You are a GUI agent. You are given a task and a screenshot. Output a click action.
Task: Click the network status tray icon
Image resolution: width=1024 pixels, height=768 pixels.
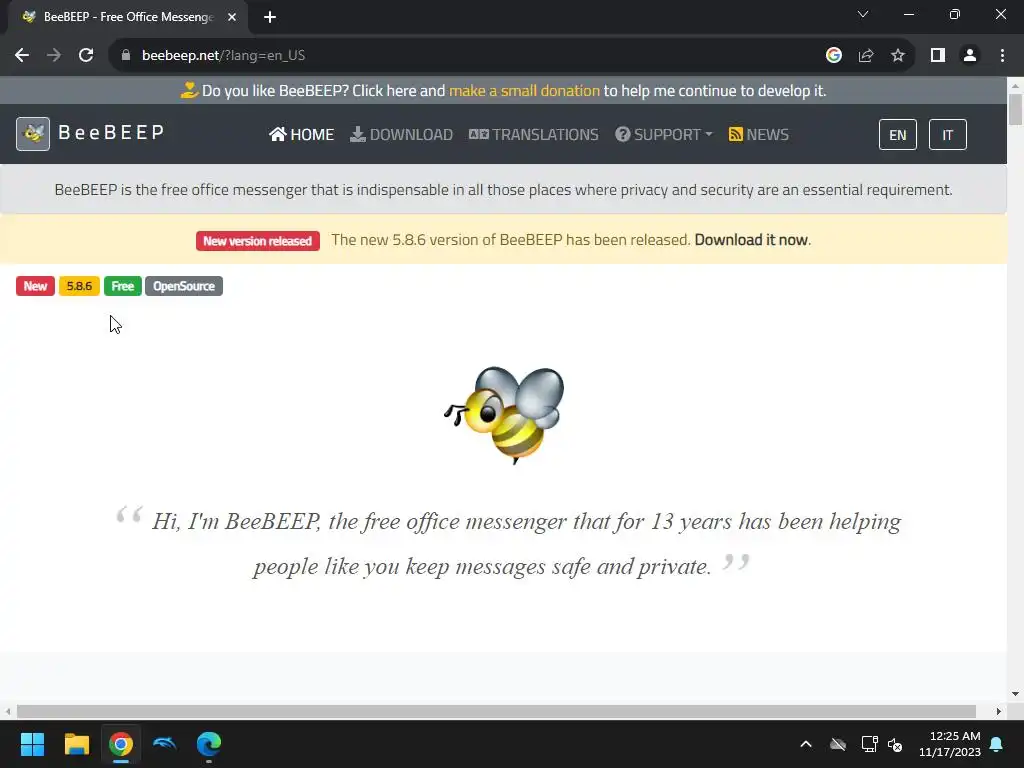click(869, 744)
